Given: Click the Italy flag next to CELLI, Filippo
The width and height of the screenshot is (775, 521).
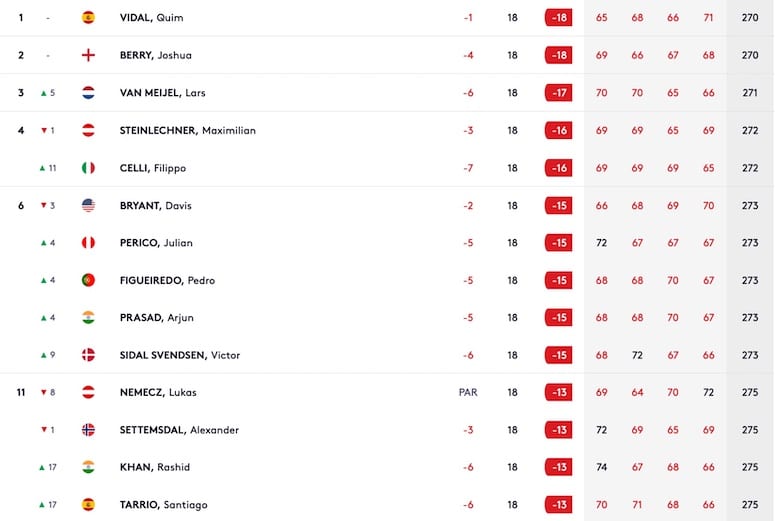Looking at the screenshot, I should (88, 168).
